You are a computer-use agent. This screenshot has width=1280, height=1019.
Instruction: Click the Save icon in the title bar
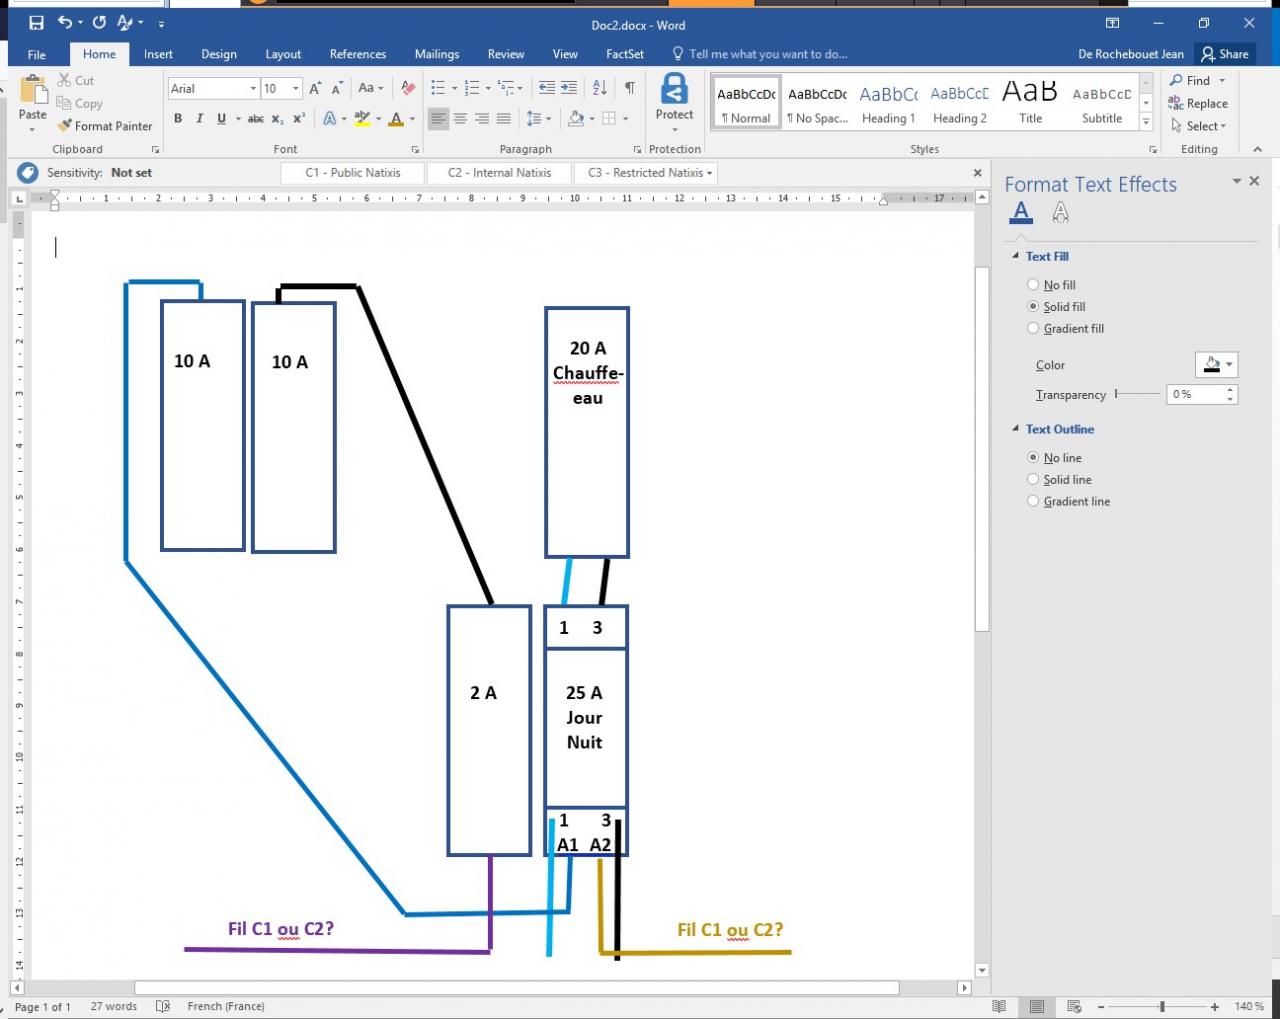(36, 23)
